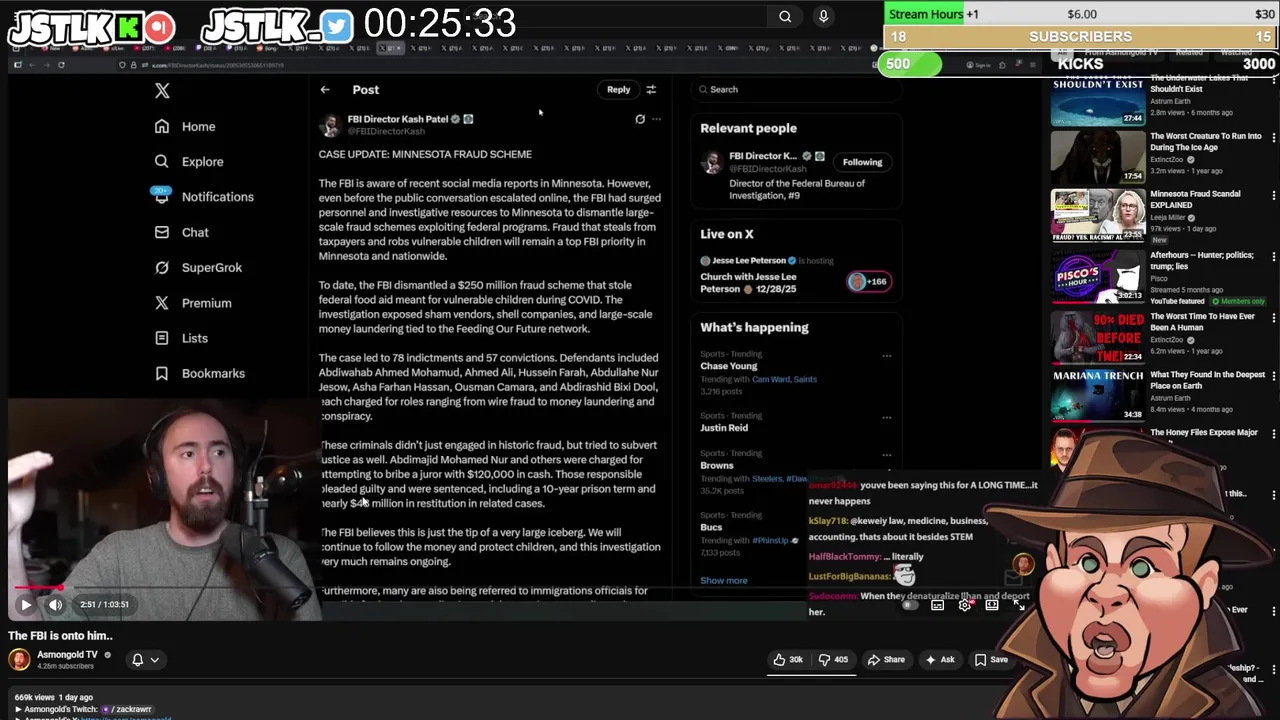The height and width of the screenshot is (720, 1280).
Task: Open Worst Creature Ice Age video thumbnail
Action: (x=1098, y=157)
